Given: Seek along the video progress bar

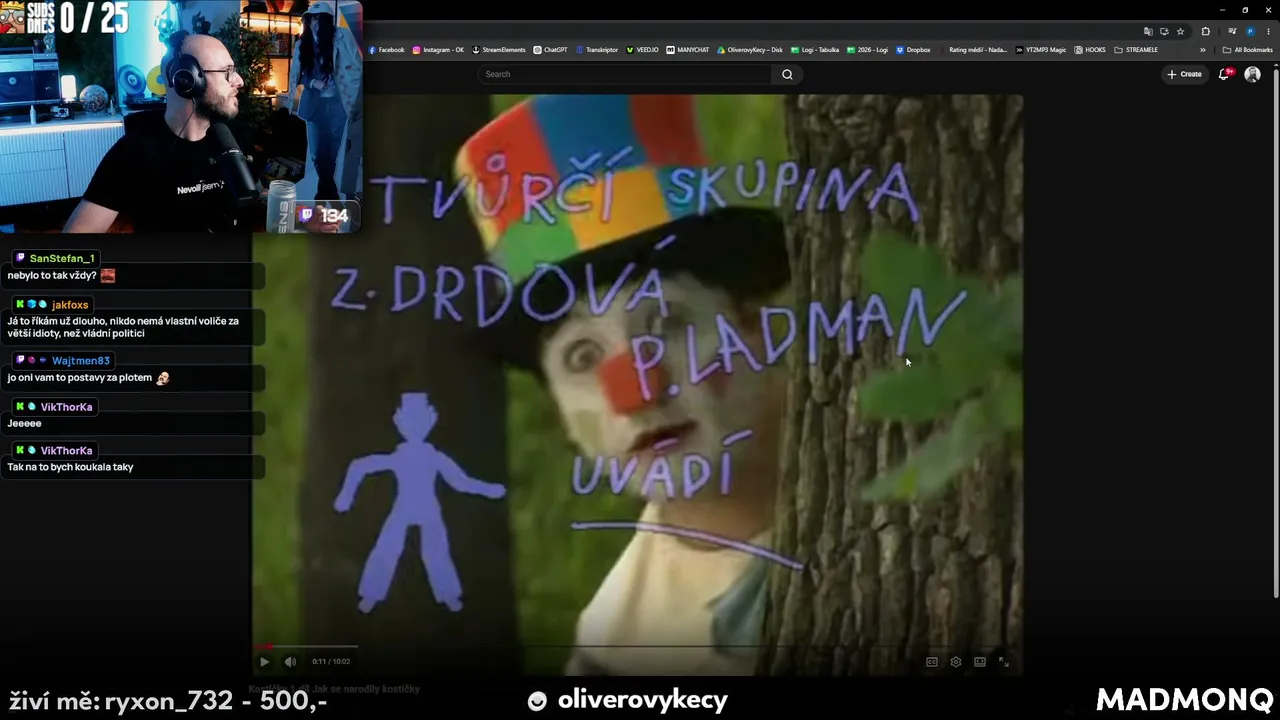Looking at the screenshot, I should (637, 647).
